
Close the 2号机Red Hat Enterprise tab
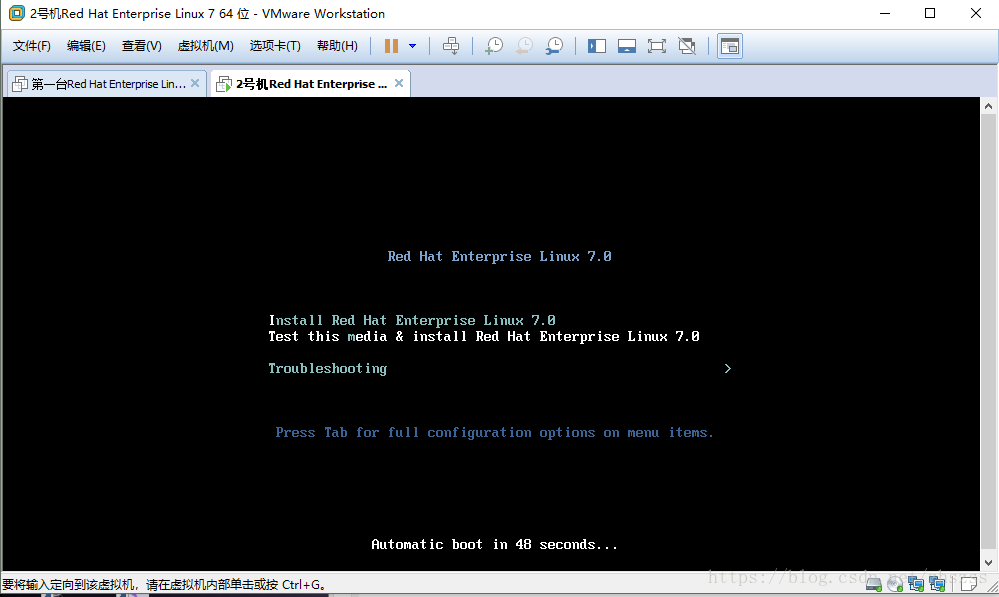[399, 83]
